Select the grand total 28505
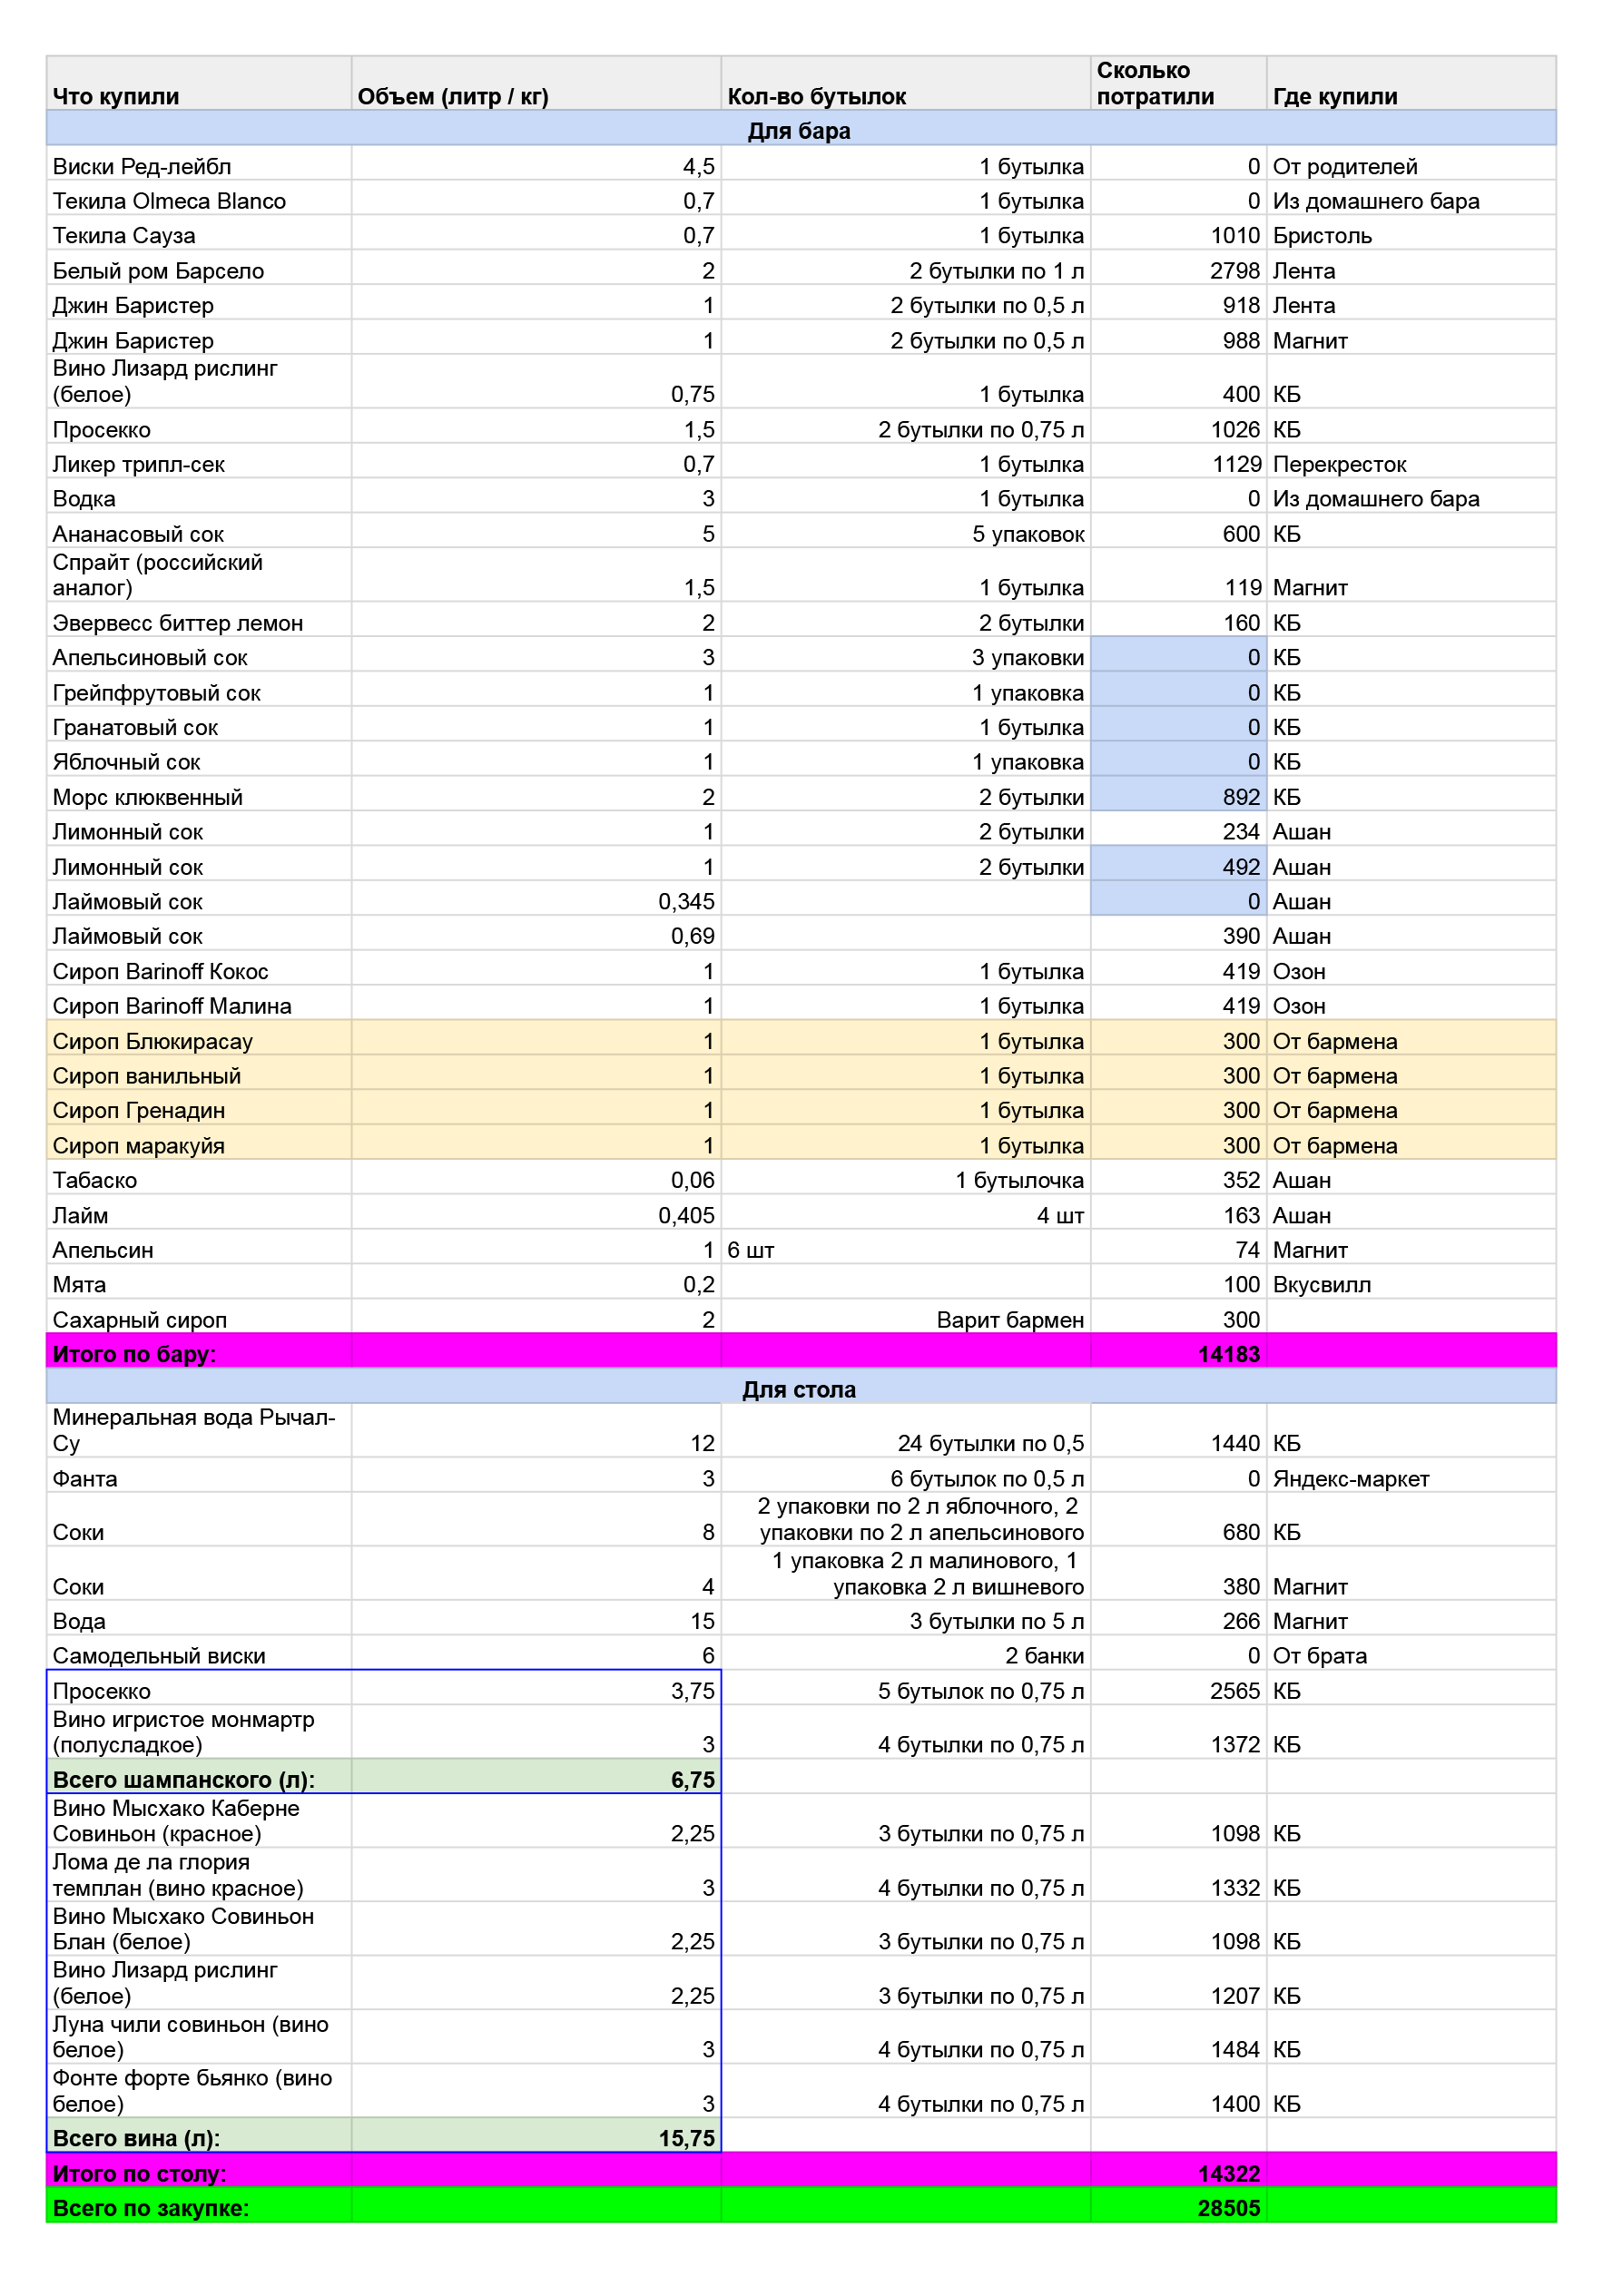 click(x=1178, y=2207)
